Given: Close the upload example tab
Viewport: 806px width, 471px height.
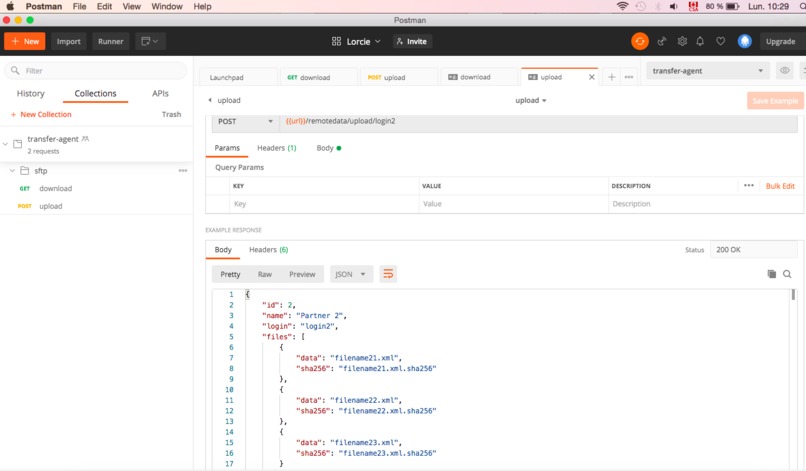Looking at the screenshot, I should (592, 77).
